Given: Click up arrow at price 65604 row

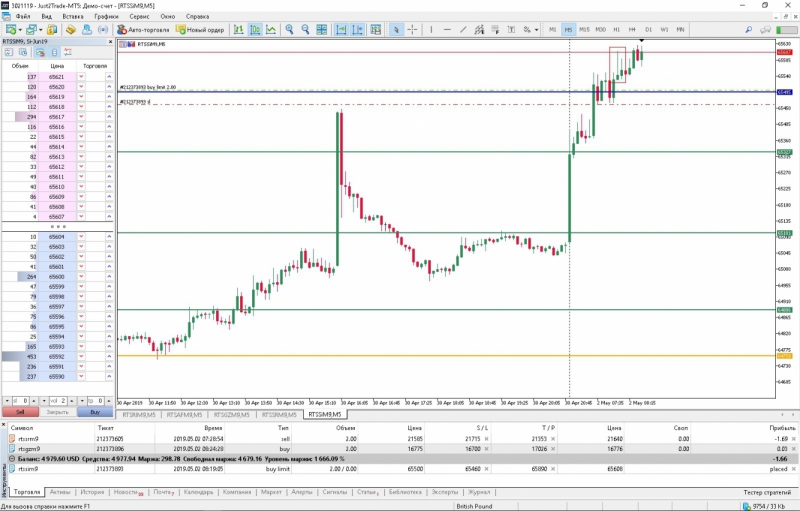Looking at the screenshot, I should click(109, 237).
